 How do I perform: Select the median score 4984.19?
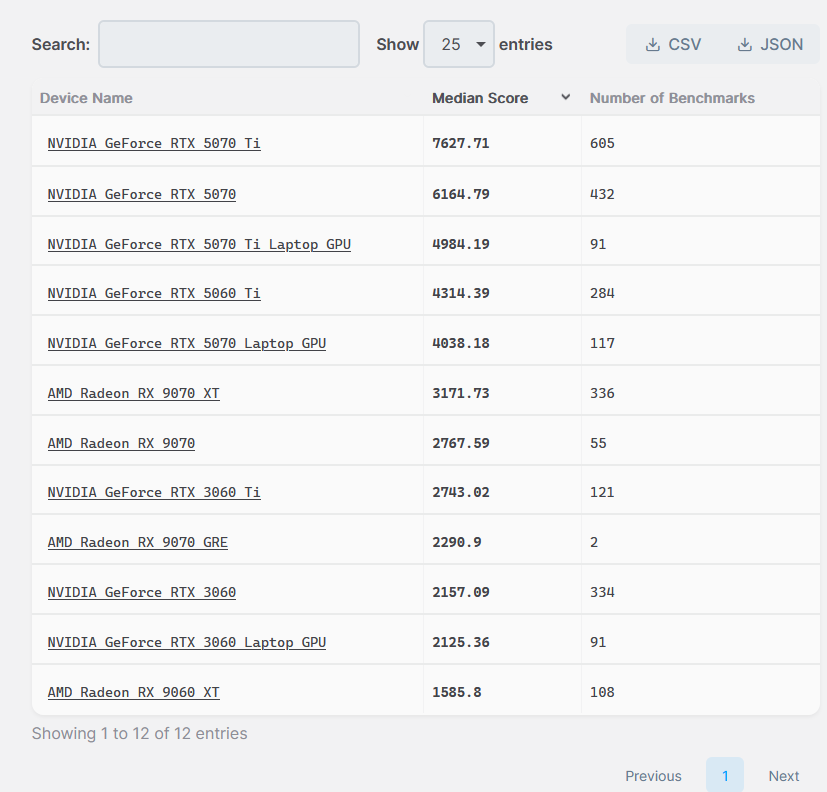click(461, 244)
